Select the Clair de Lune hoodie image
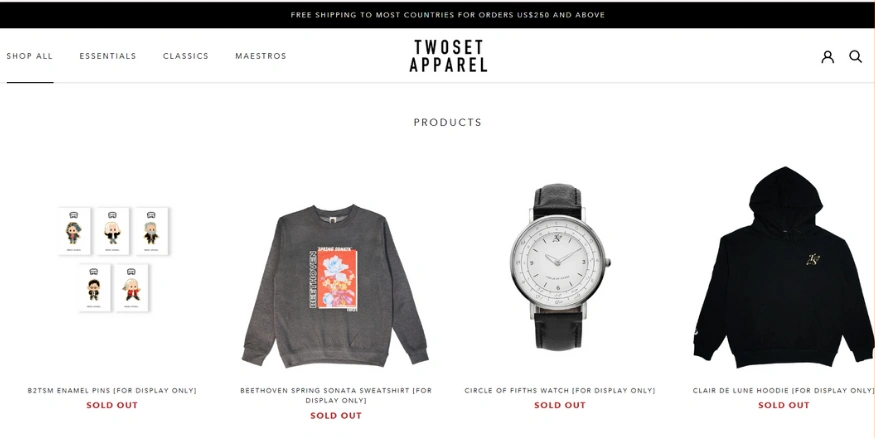875x438 pixels. pyautogui.click(x=783, y=267)
